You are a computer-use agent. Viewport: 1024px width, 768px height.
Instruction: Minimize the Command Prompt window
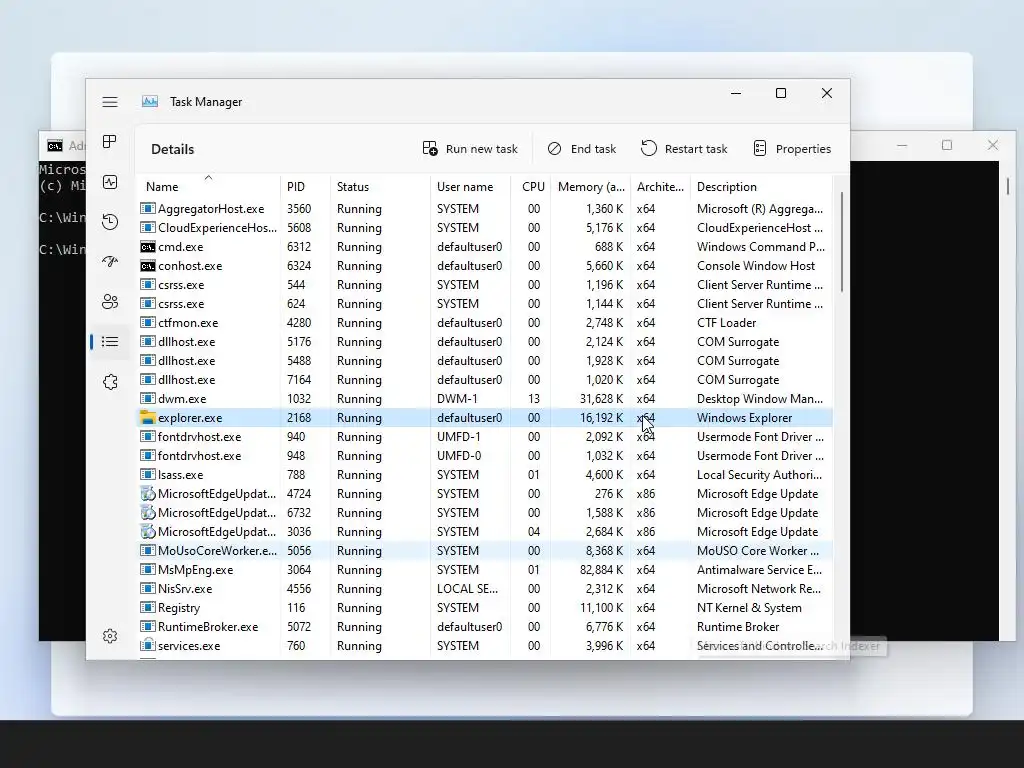tap(902, 145)
